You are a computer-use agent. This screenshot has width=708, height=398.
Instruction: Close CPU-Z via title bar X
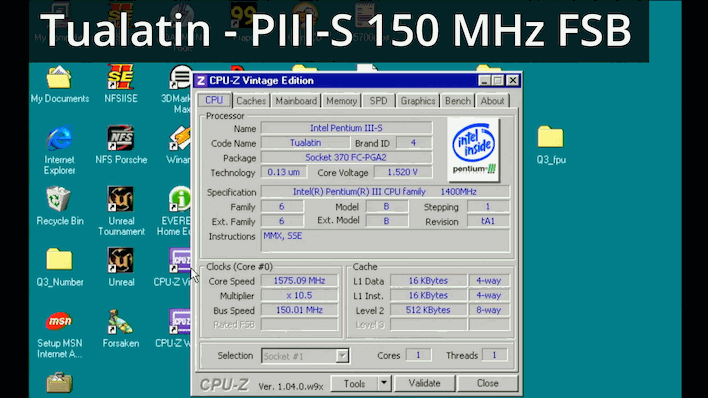coord(513,81)
